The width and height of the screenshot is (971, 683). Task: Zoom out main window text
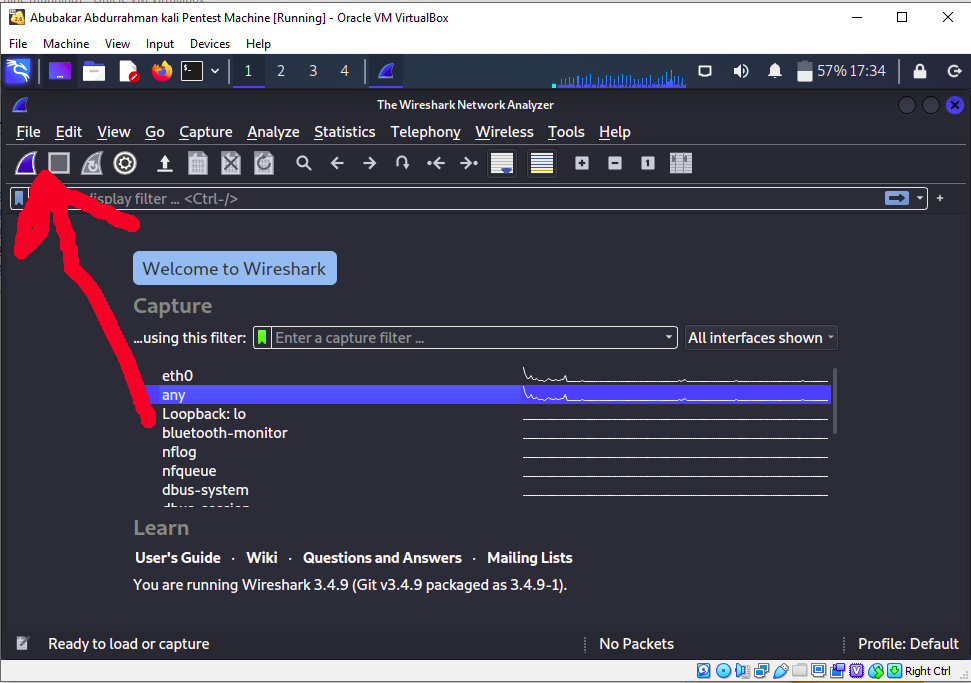pos(615,163)
